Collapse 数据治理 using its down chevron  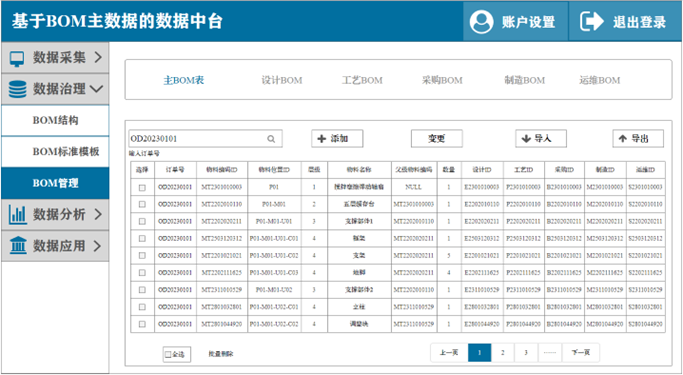point(96,89)
